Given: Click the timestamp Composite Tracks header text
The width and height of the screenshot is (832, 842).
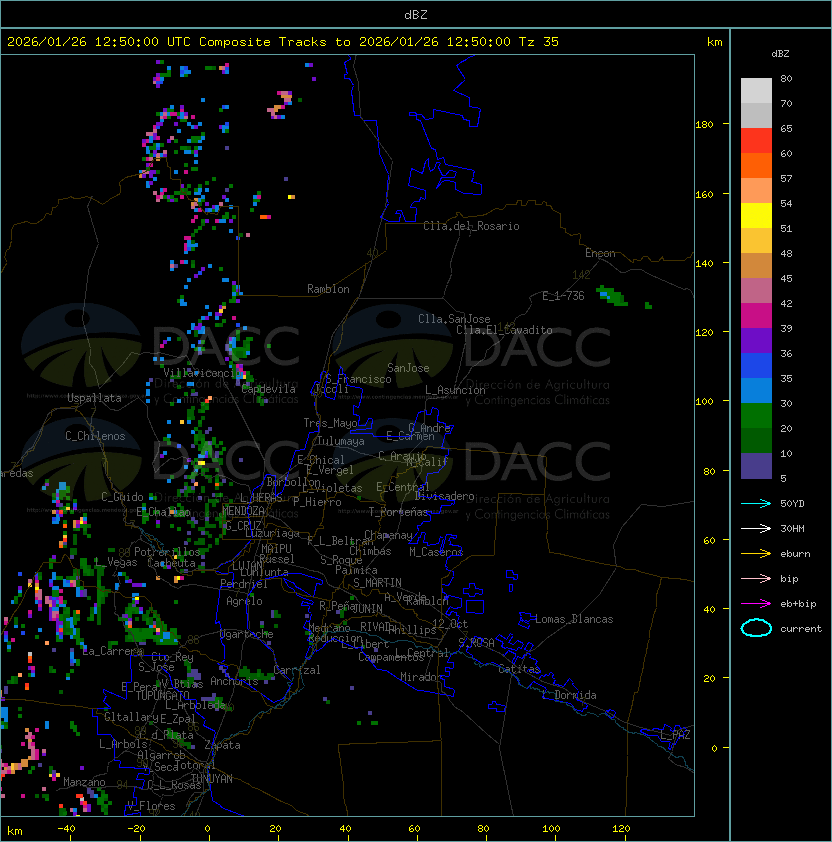Looking at the screenshot, I should click(x=283, y=42).
